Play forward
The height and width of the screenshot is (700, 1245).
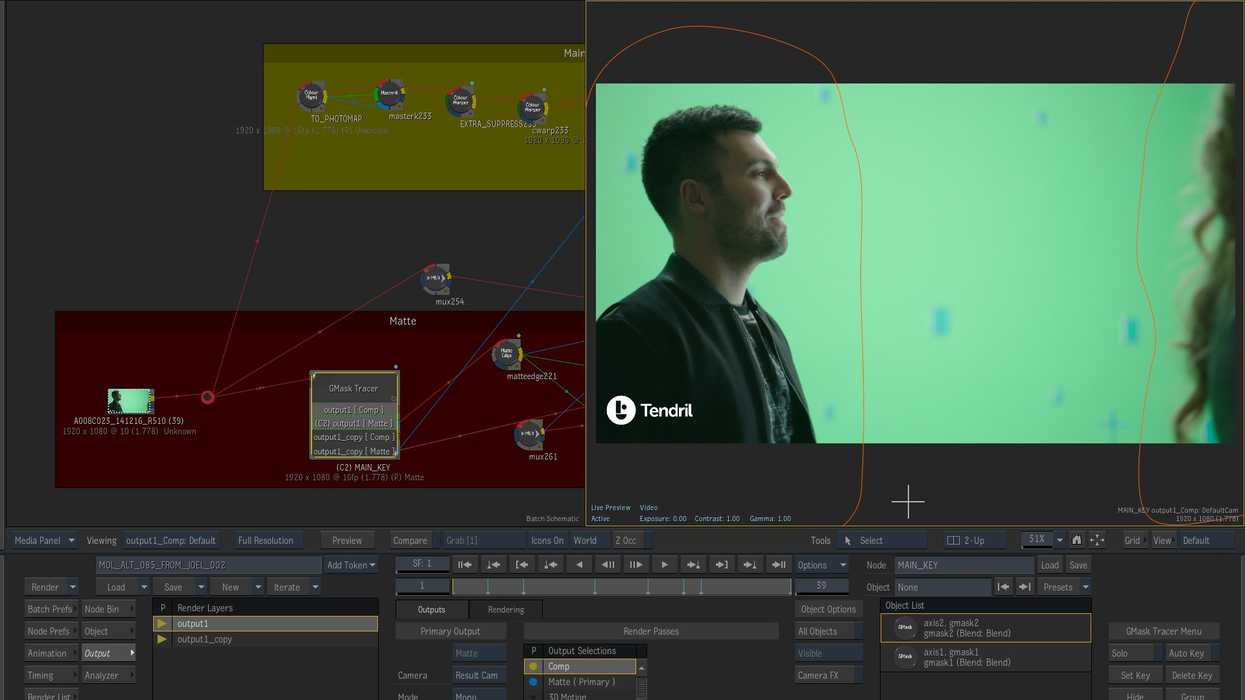tap(664, 565)
